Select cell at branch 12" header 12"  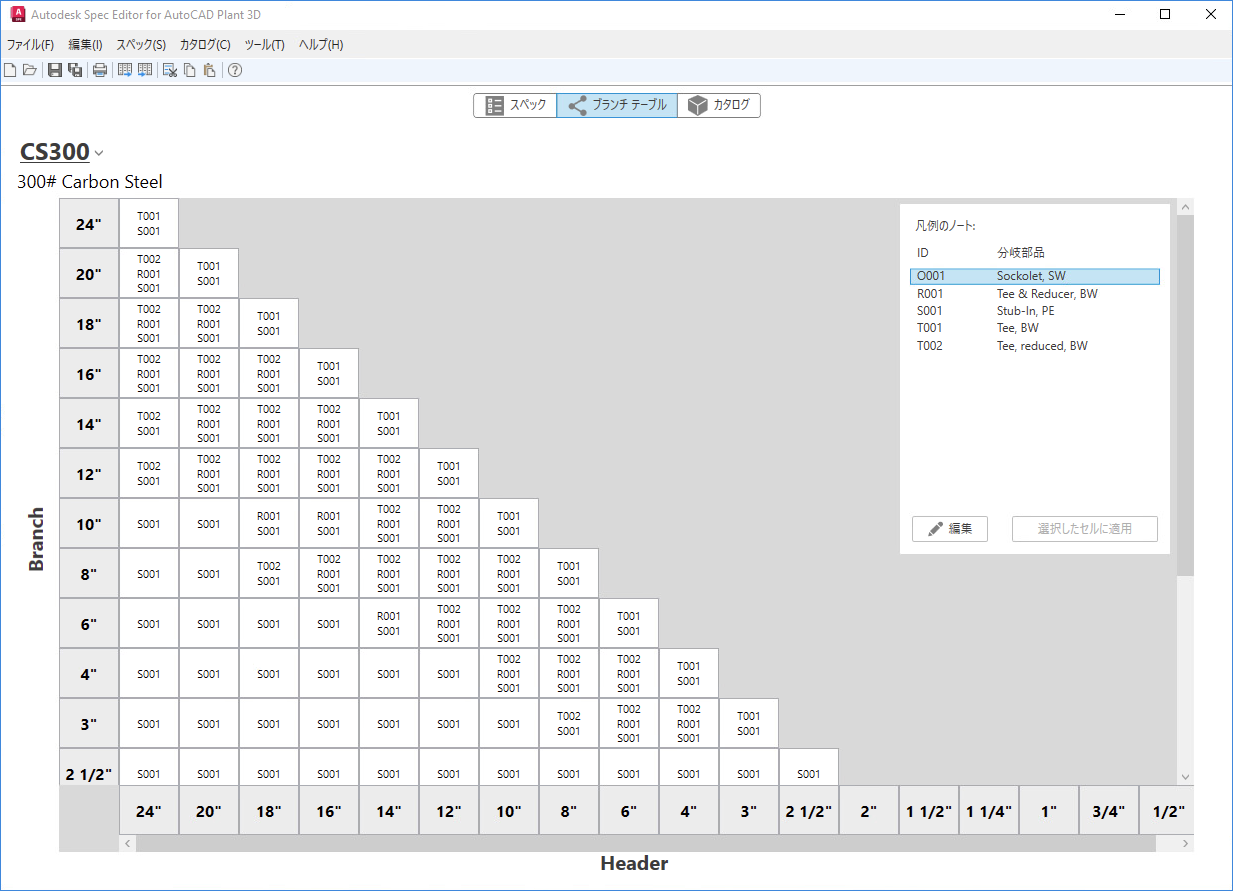pyautogui.click(x=449, y=474)
